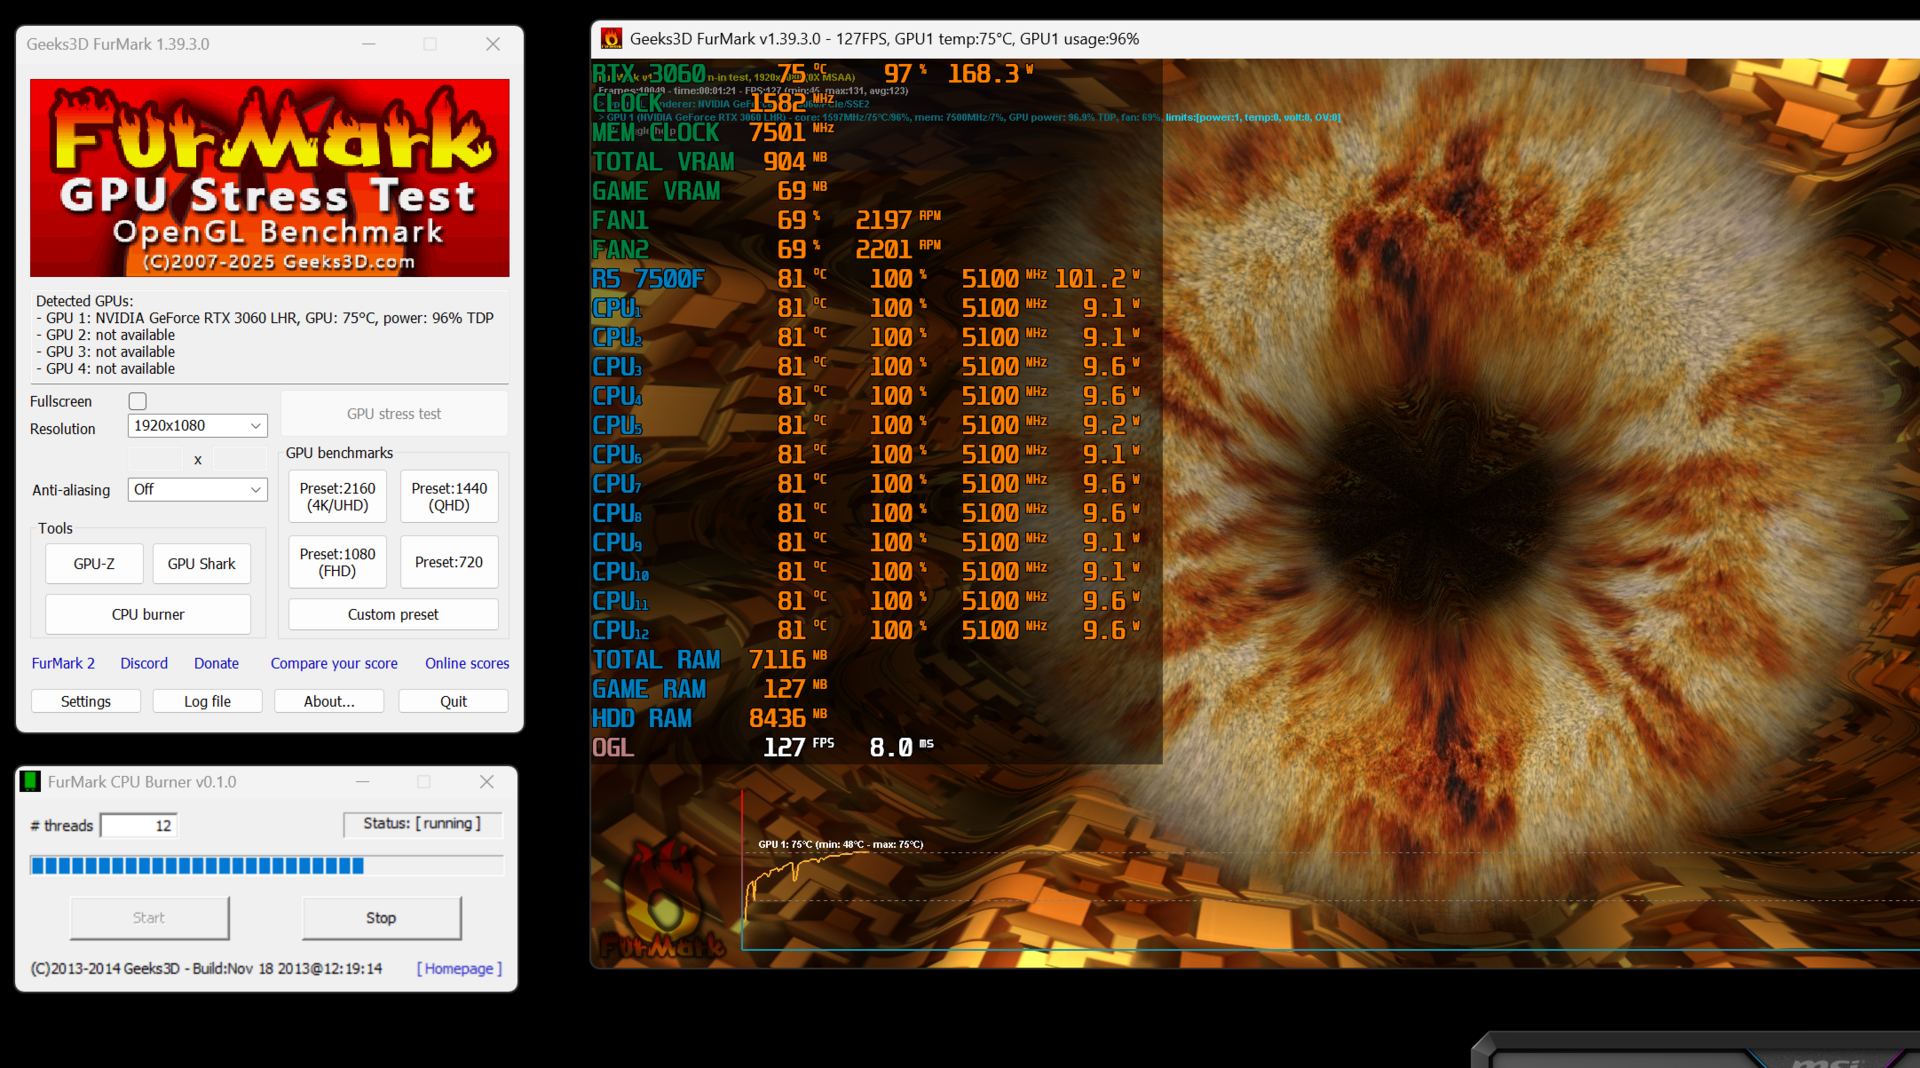The width and height of the screenshot is (1920, 1068).
Task: Run the Preset:720 benchmark
Action: click(x=448, y=561)
